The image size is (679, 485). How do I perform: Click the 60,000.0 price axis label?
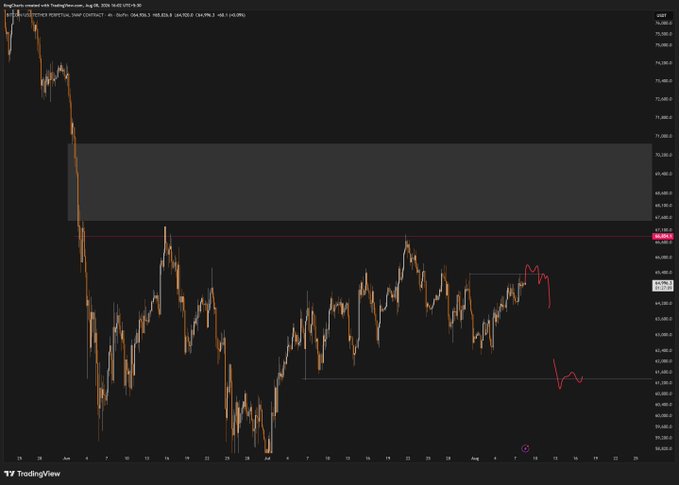[x=663, y=416]
